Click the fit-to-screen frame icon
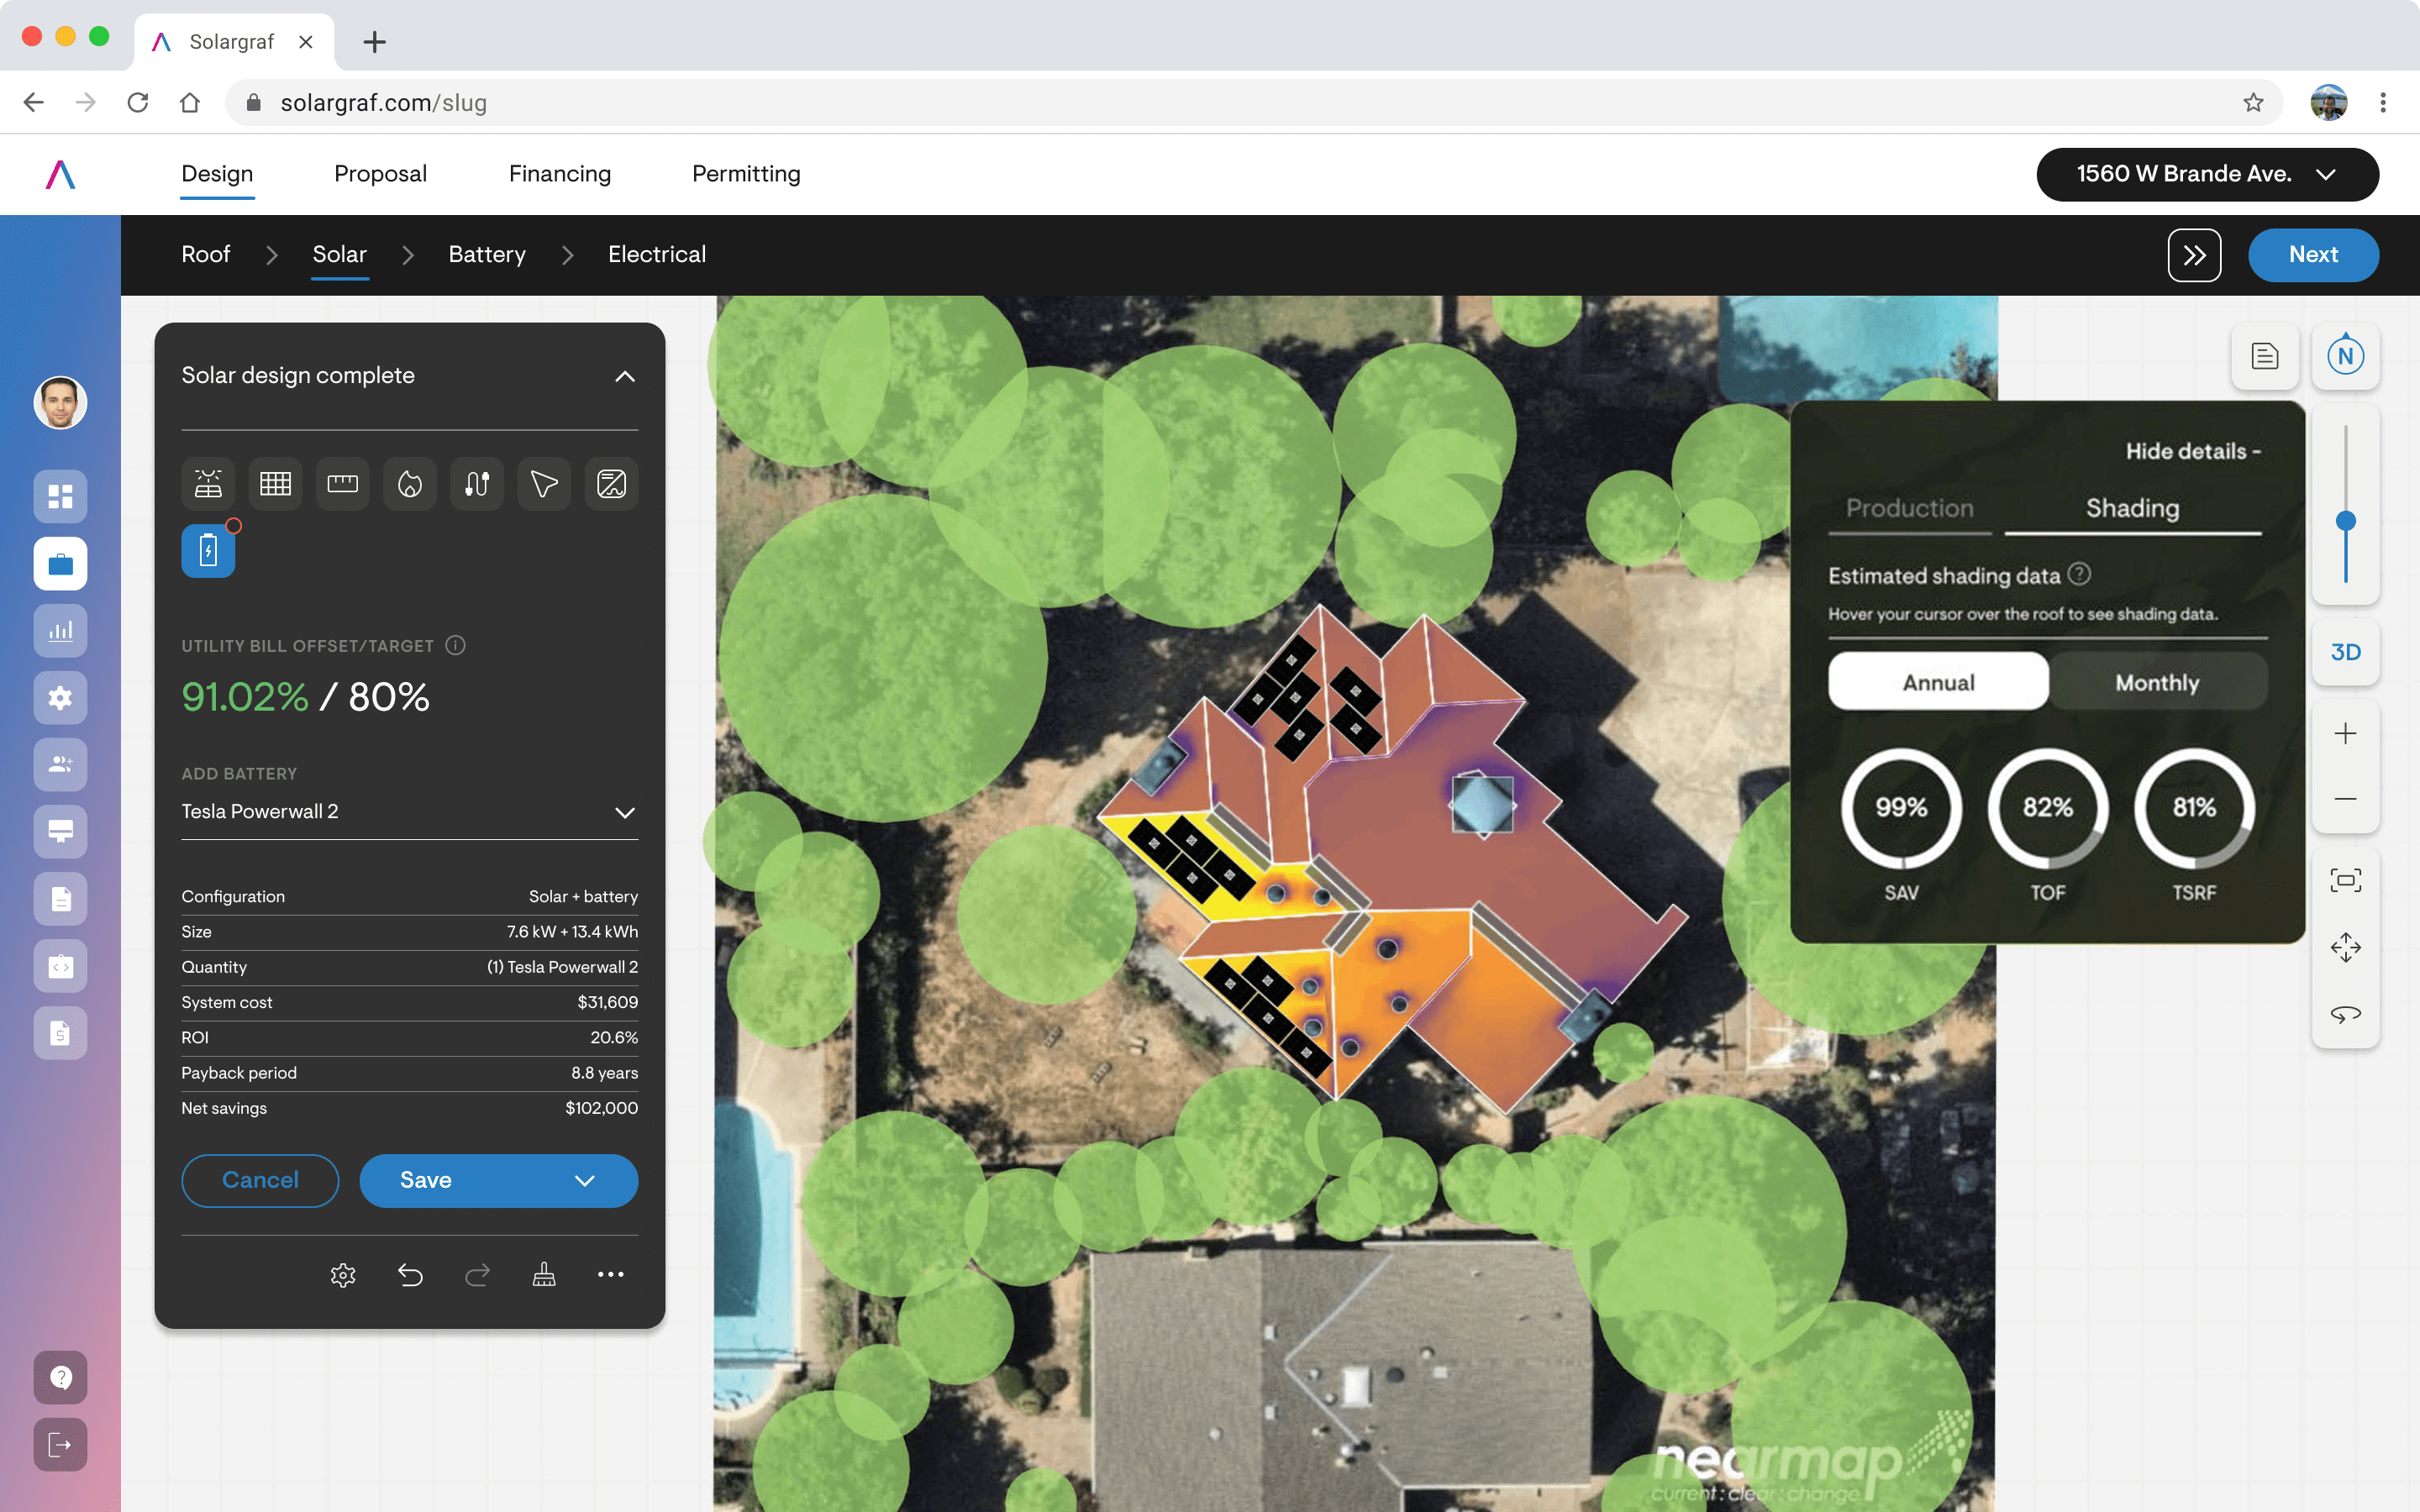 click(x=2345, y=880)
